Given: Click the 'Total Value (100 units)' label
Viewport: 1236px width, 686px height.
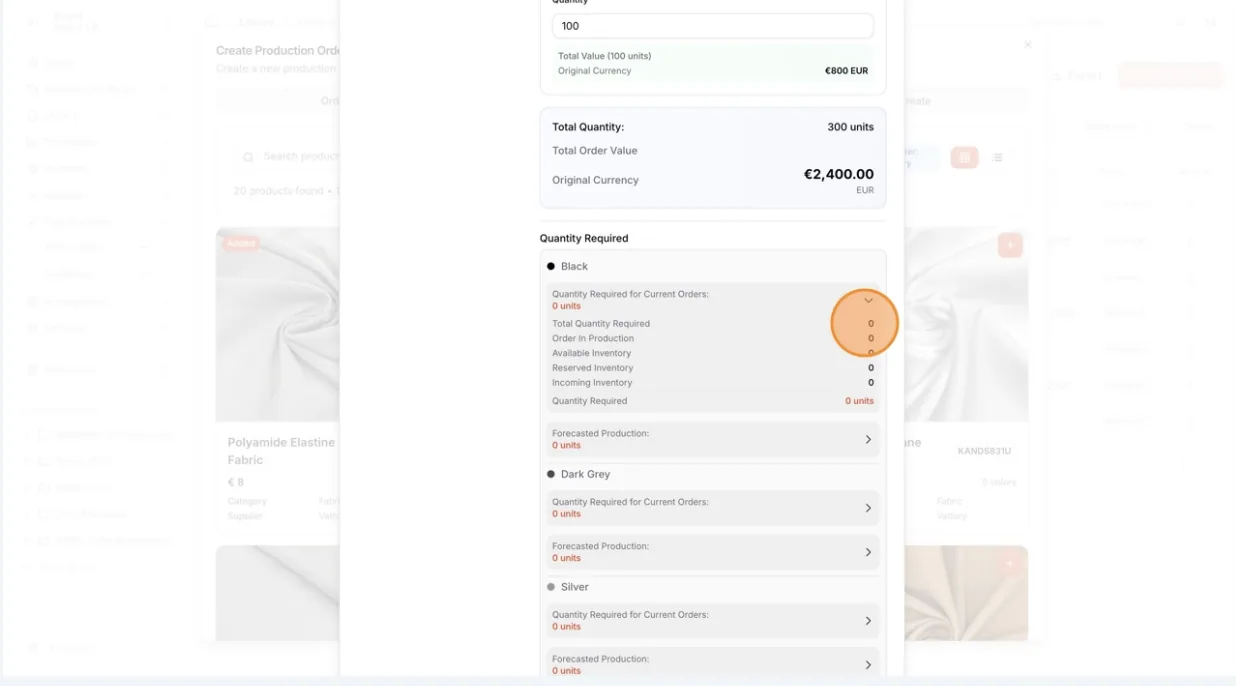Looking at the screenshot, I should 604,56.
